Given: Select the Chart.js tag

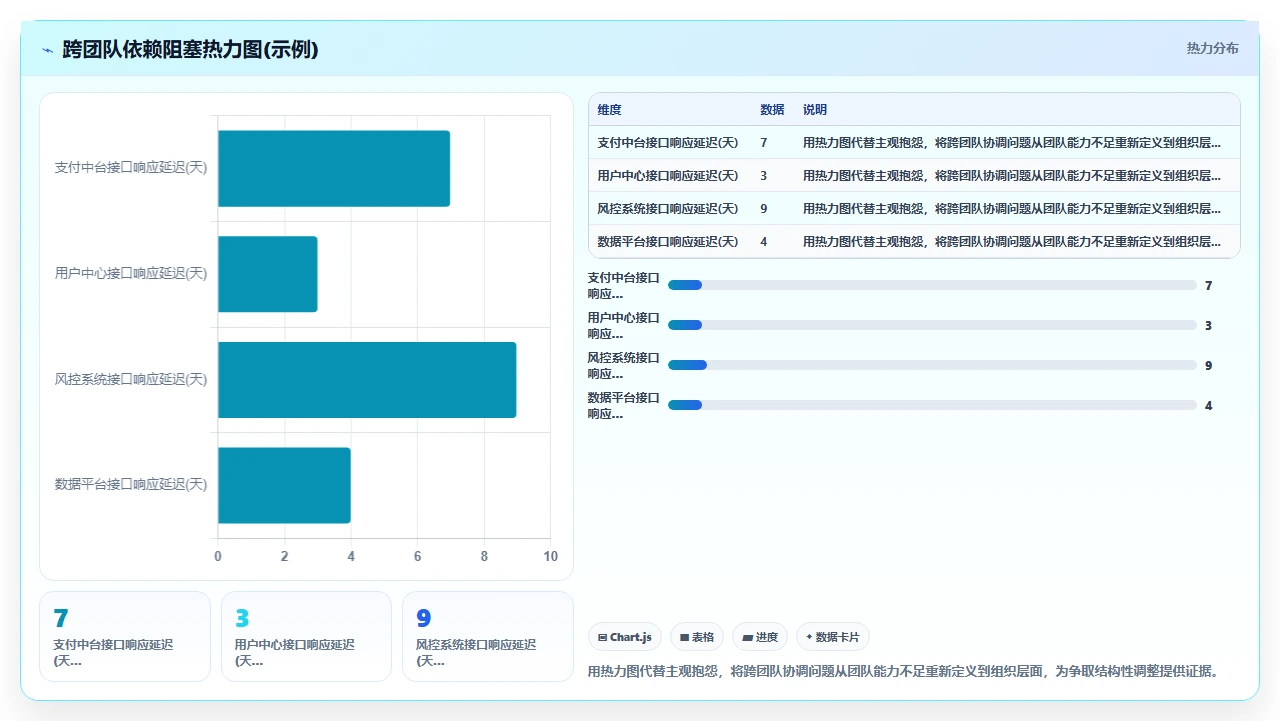Looking at the screenshot, I should [625, 637].
